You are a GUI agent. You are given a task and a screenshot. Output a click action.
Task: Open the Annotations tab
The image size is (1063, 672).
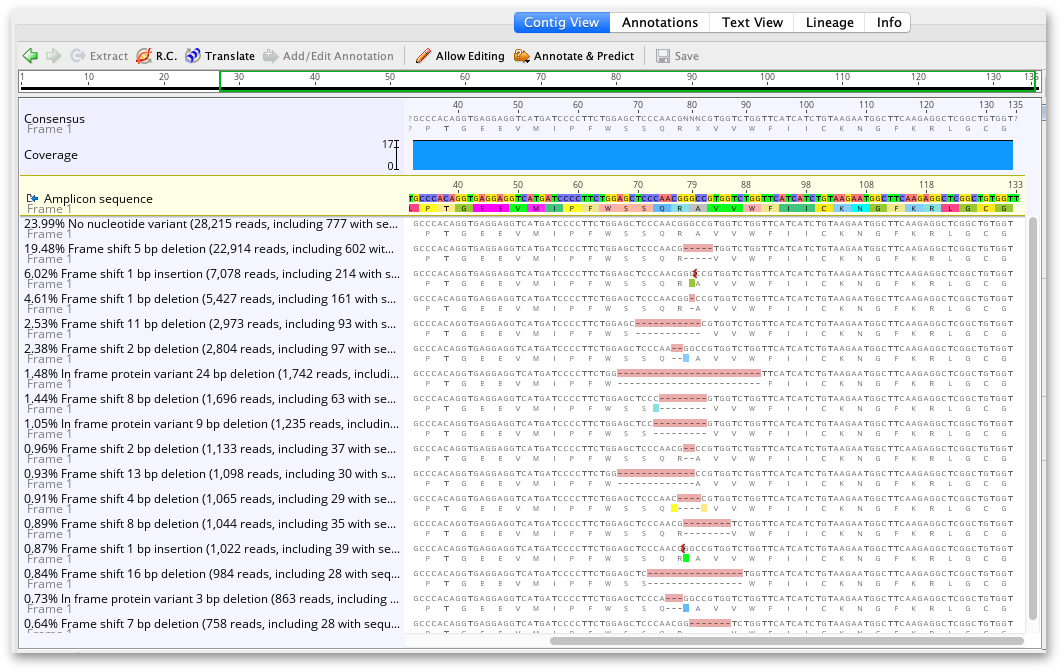660,22
